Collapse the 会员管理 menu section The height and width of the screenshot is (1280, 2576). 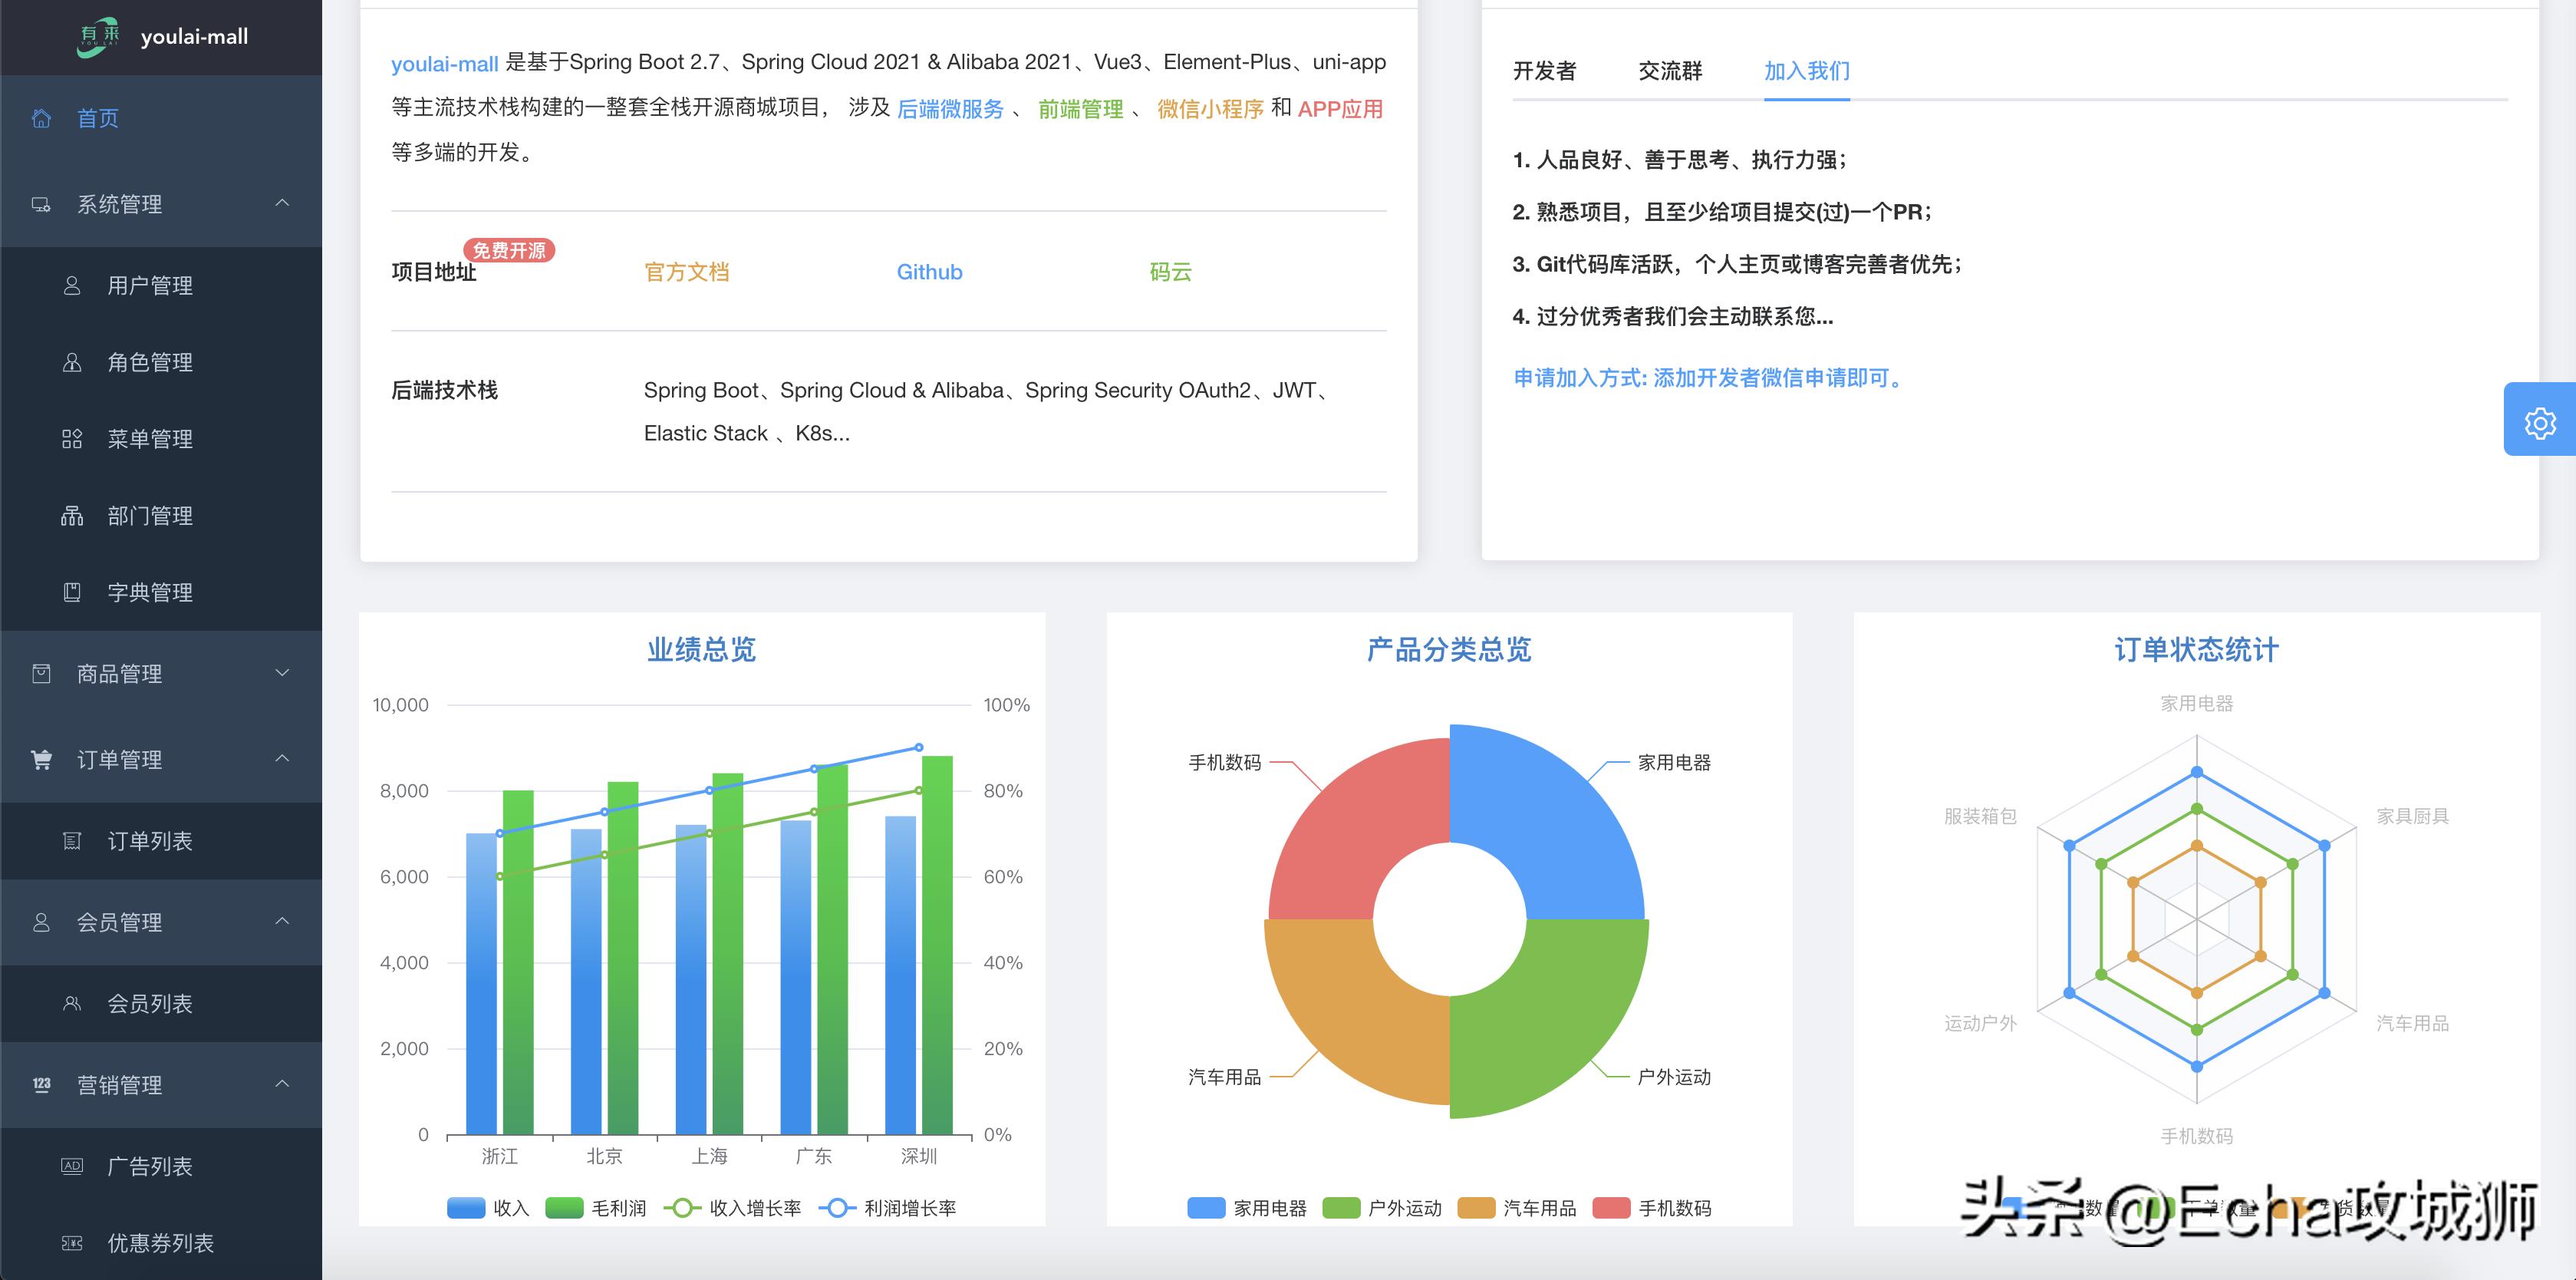pos(282,922)
